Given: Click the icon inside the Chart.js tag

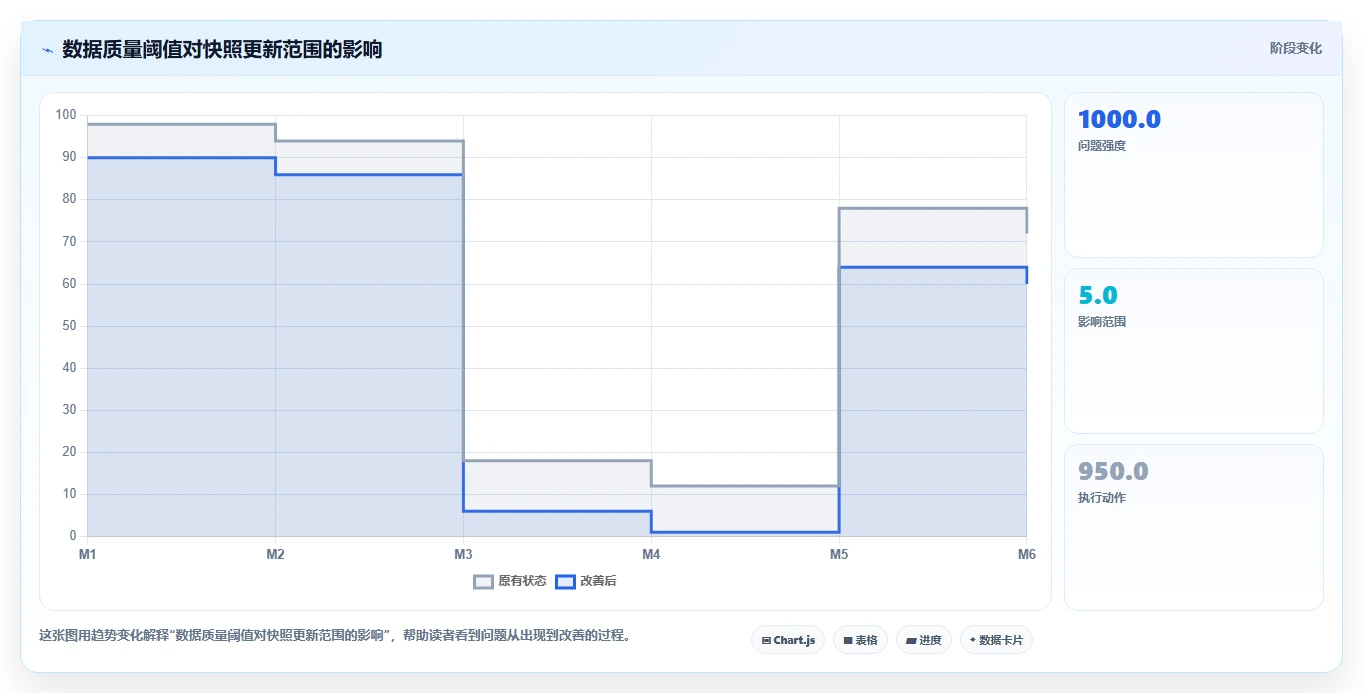Looking at the screenshot, I should click(766, 640).
